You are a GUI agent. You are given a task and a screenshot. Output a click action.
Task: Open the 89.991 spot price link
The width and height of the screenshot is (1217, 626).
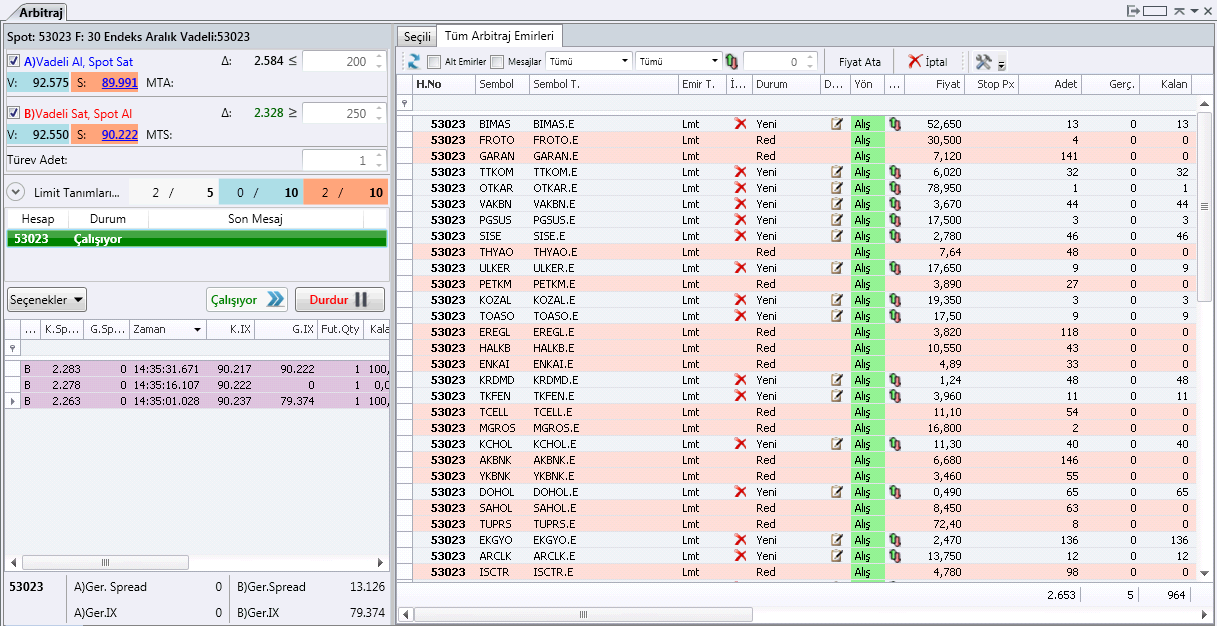point(120,82)
